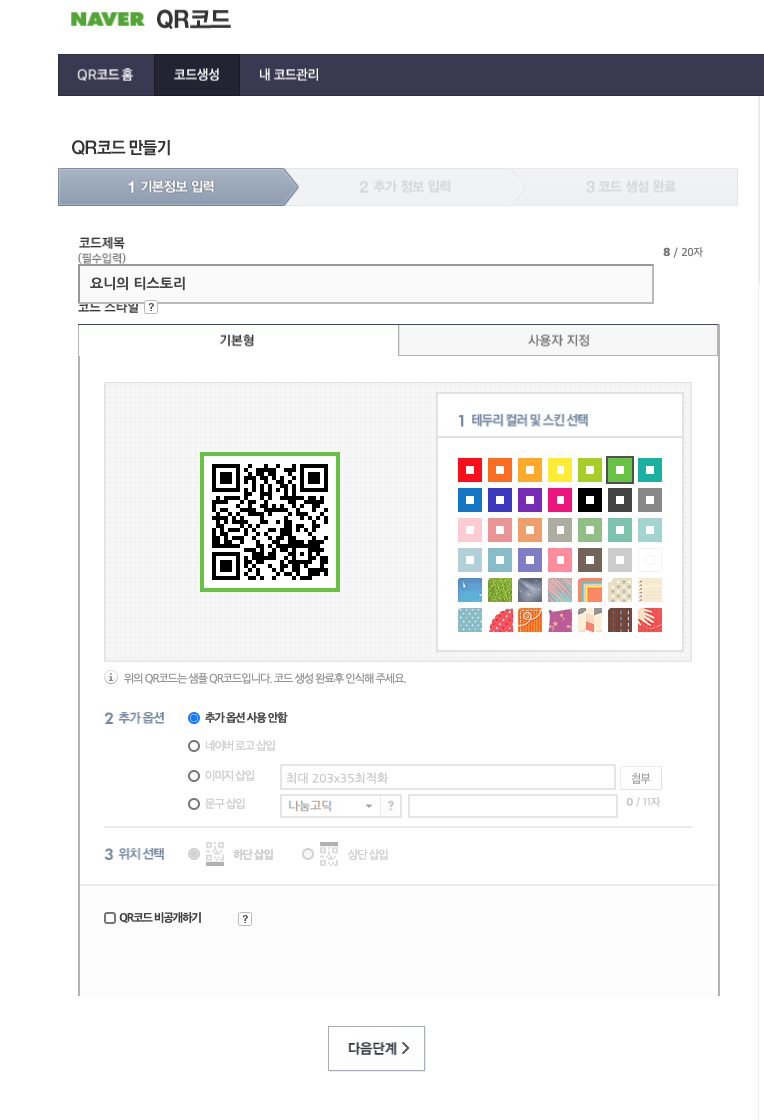Choose the blue polka dot skin

pyautogui.click(x=470, y=620)
